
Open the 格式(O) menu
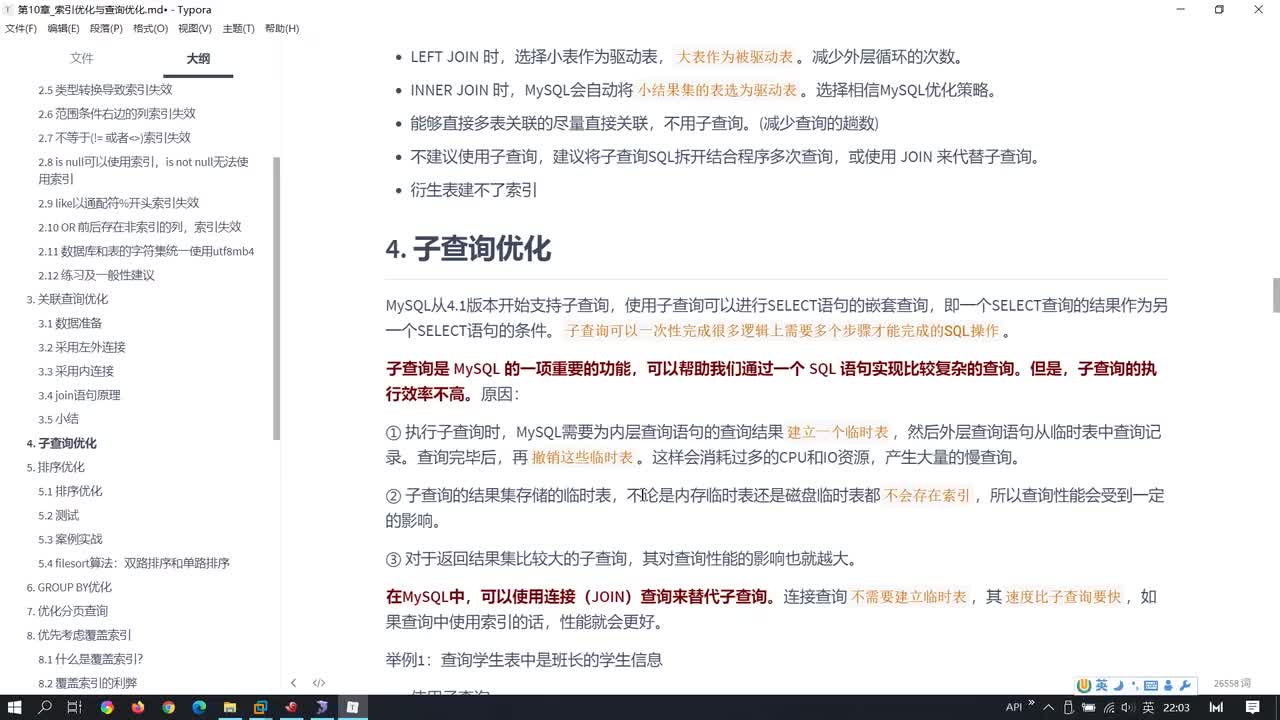click(150, 28)
